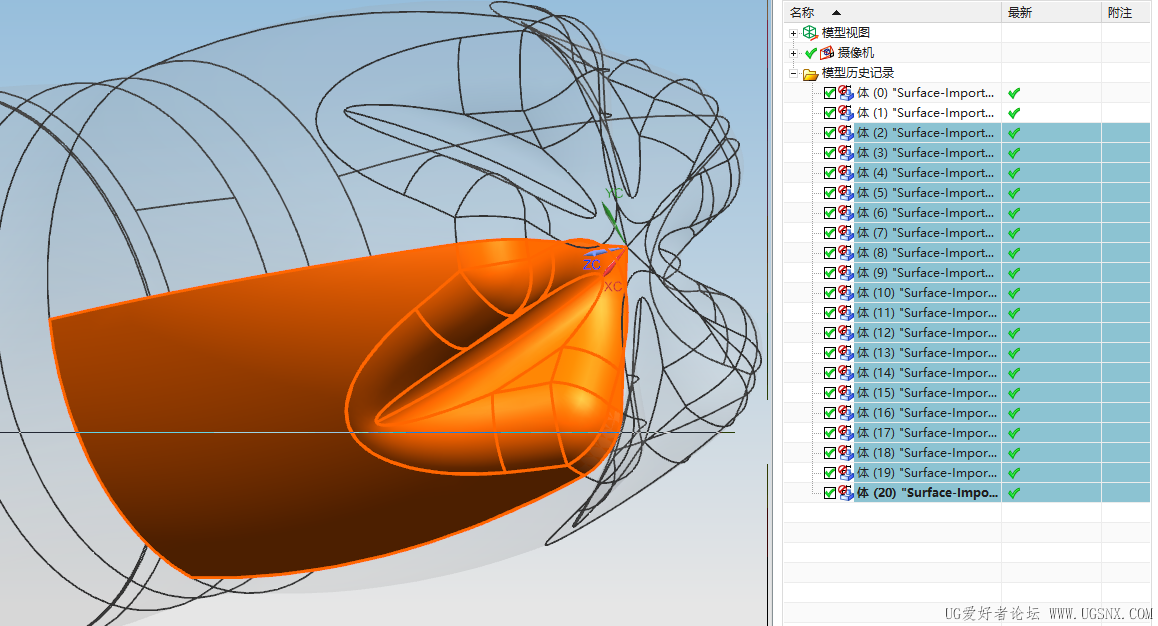Click the 摄像机 camera icon

click(827, 53)
